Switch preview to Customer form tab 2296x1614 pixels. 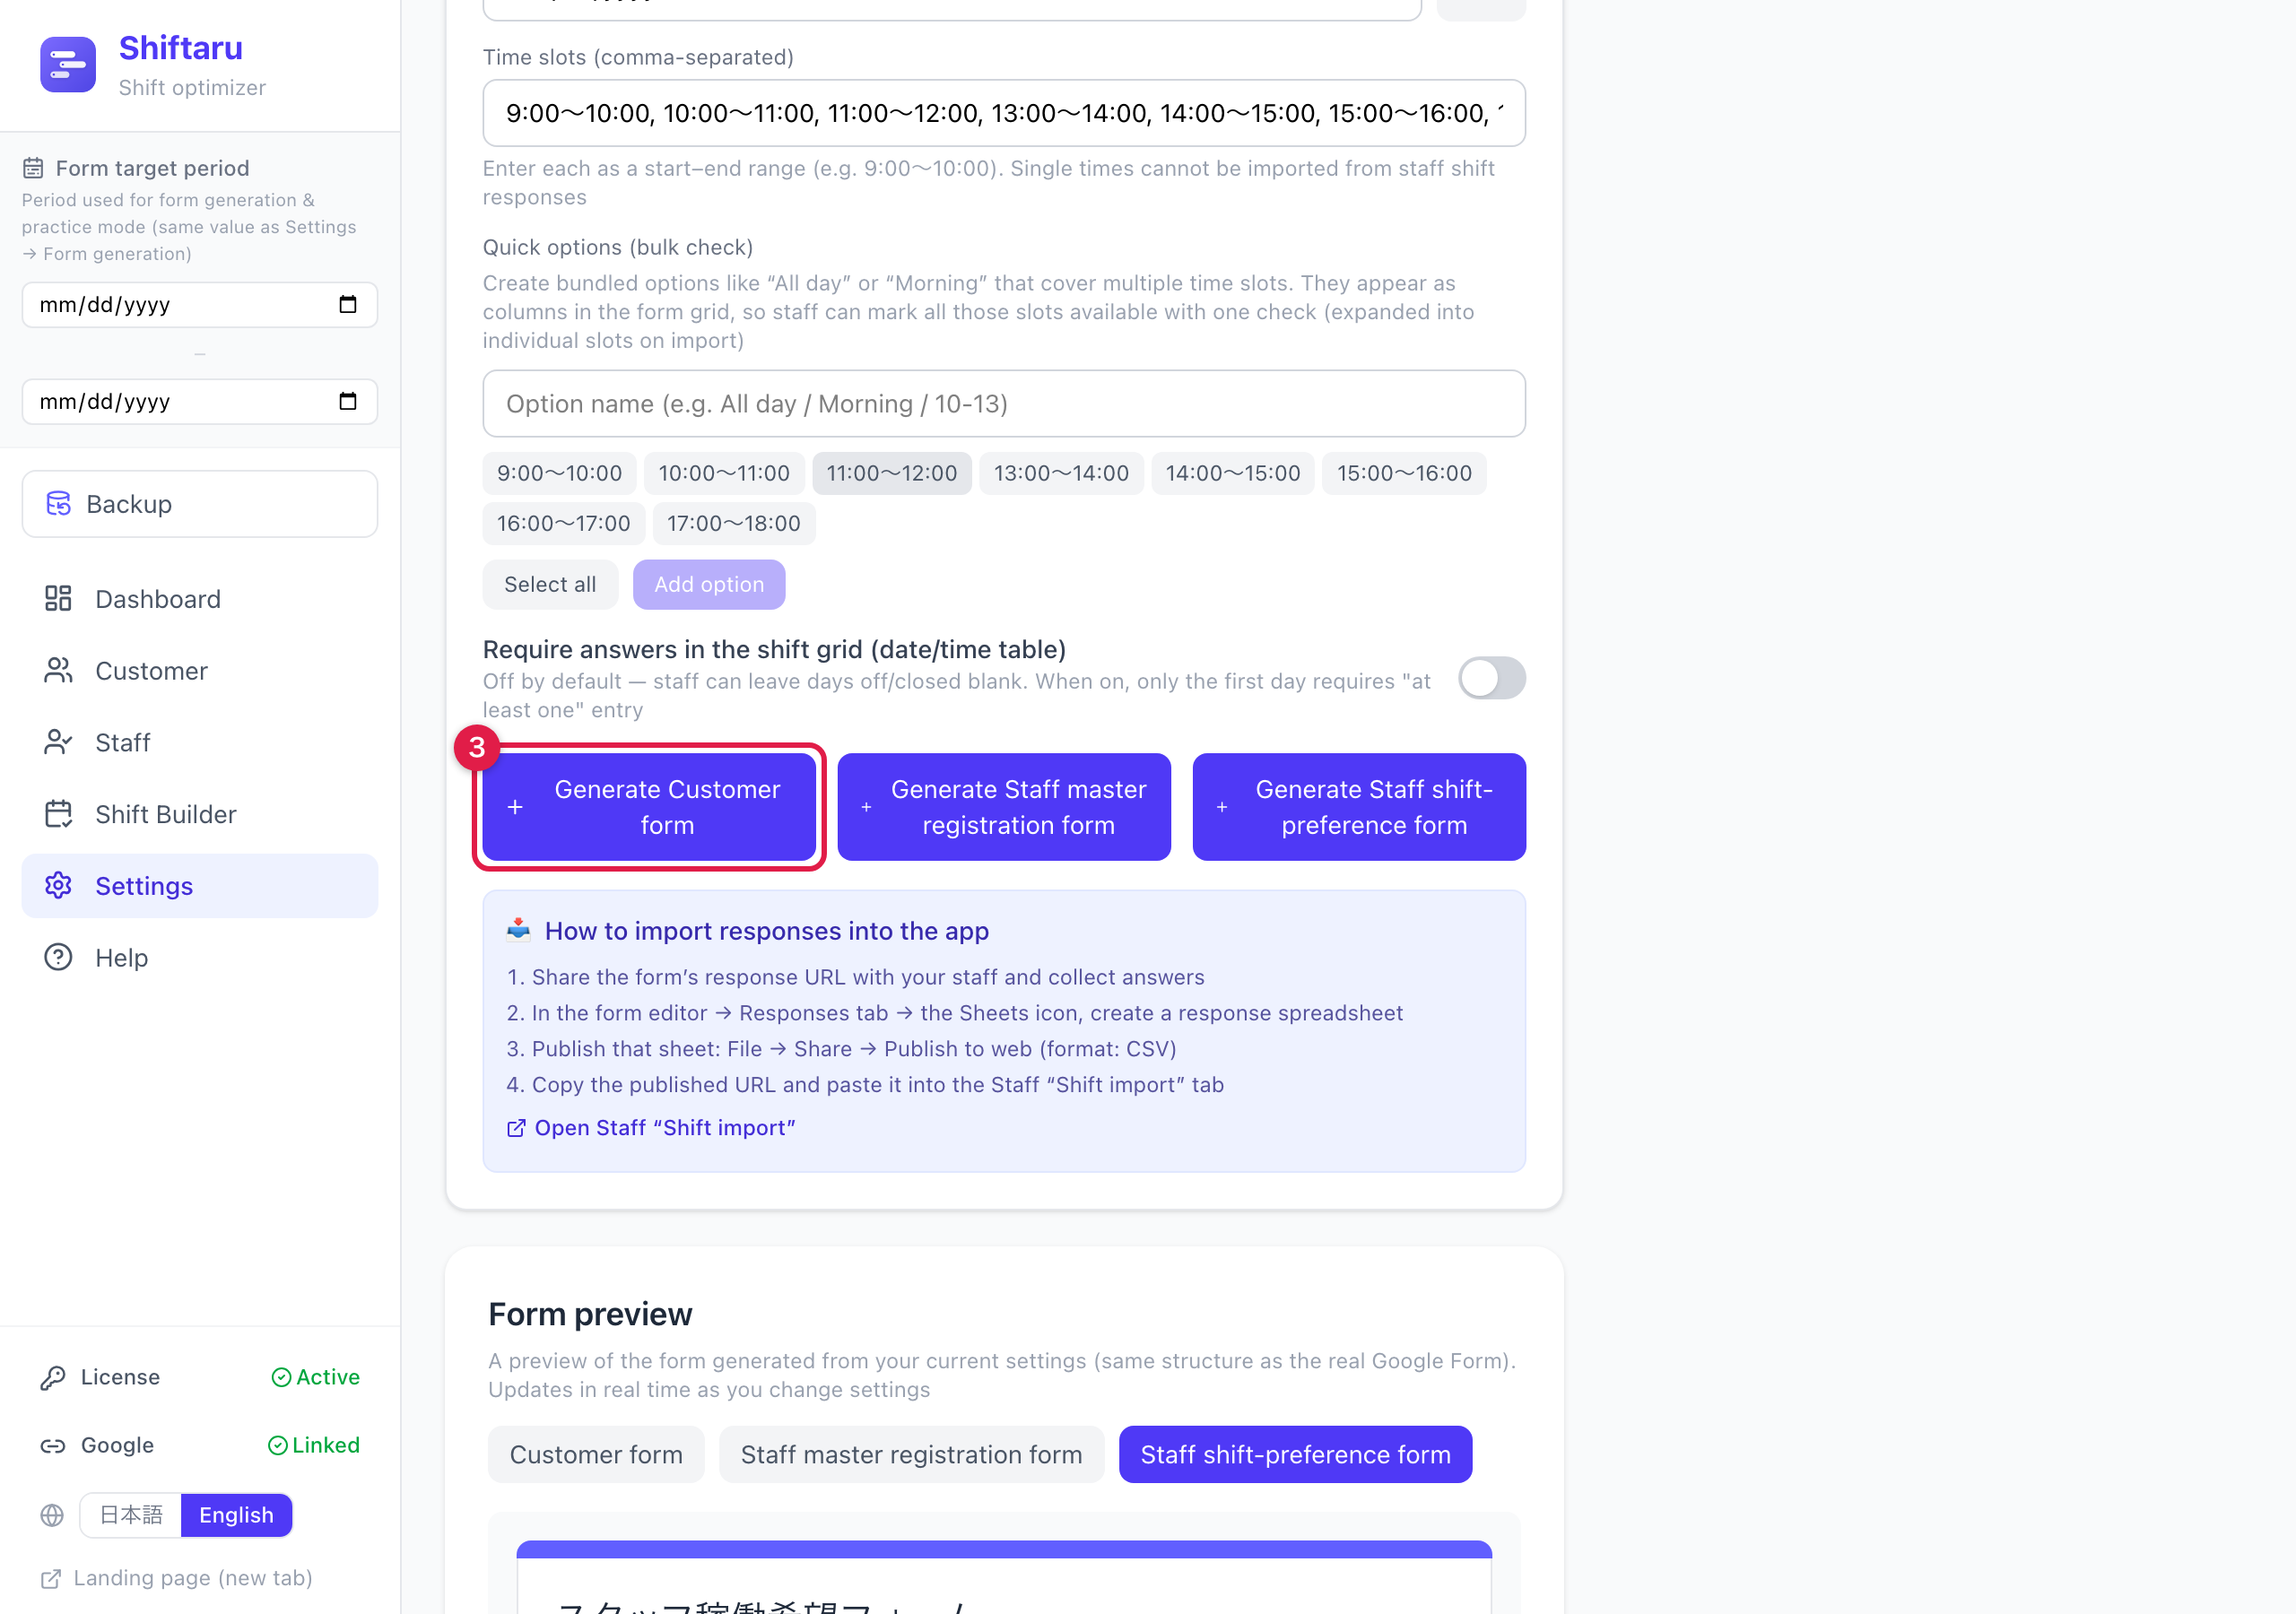click(596, 1455)
